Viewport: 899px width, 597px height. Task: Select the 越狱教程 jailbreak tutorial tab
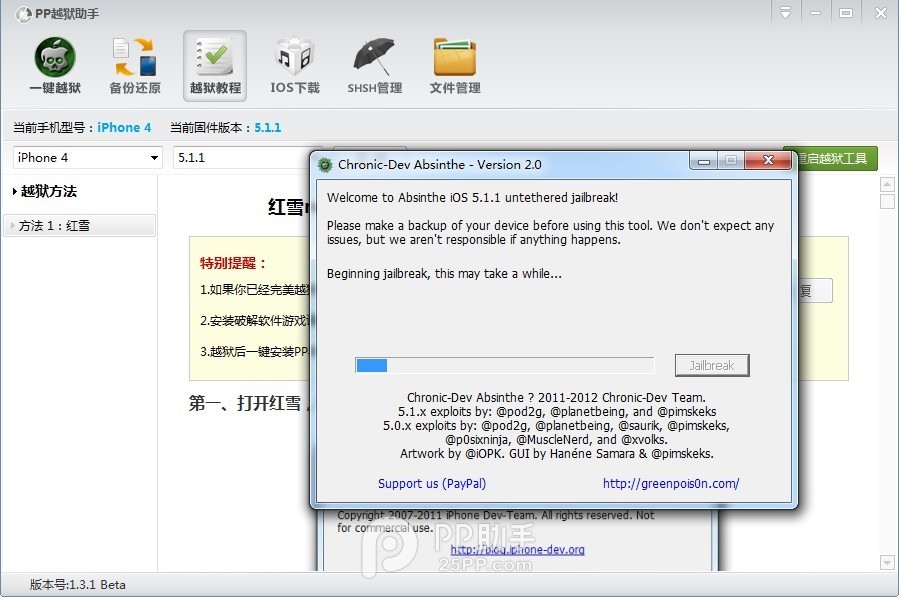(x=215, y=66)
